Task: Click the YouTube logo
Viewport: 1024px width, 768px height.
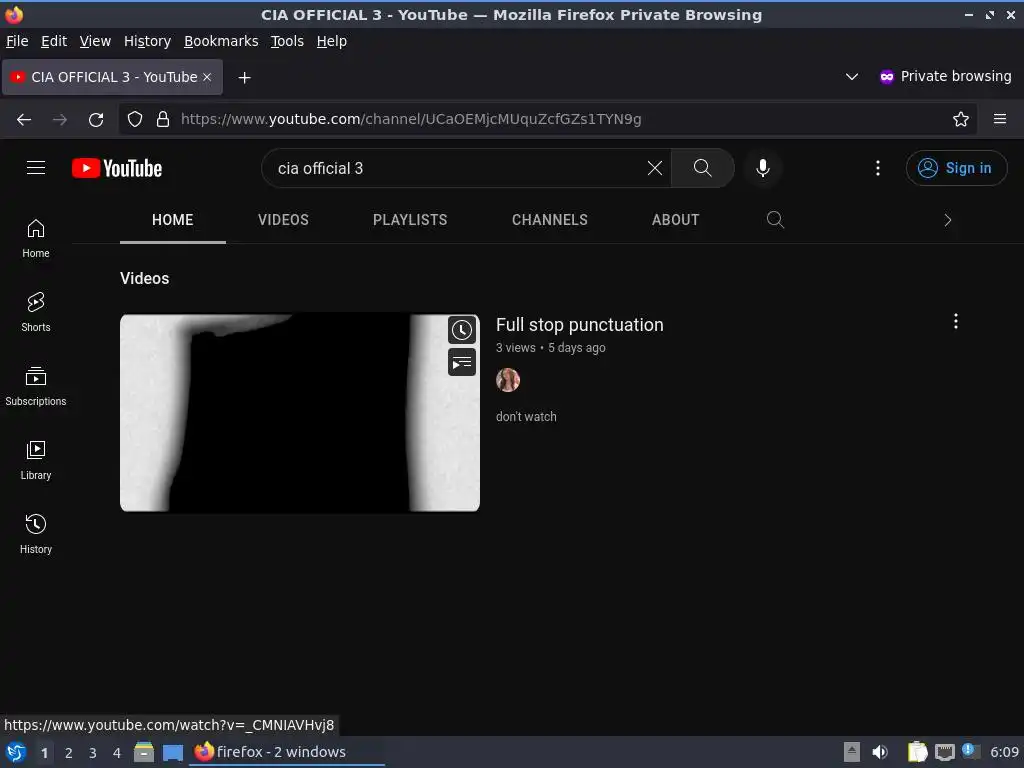Action: (117, 168)
